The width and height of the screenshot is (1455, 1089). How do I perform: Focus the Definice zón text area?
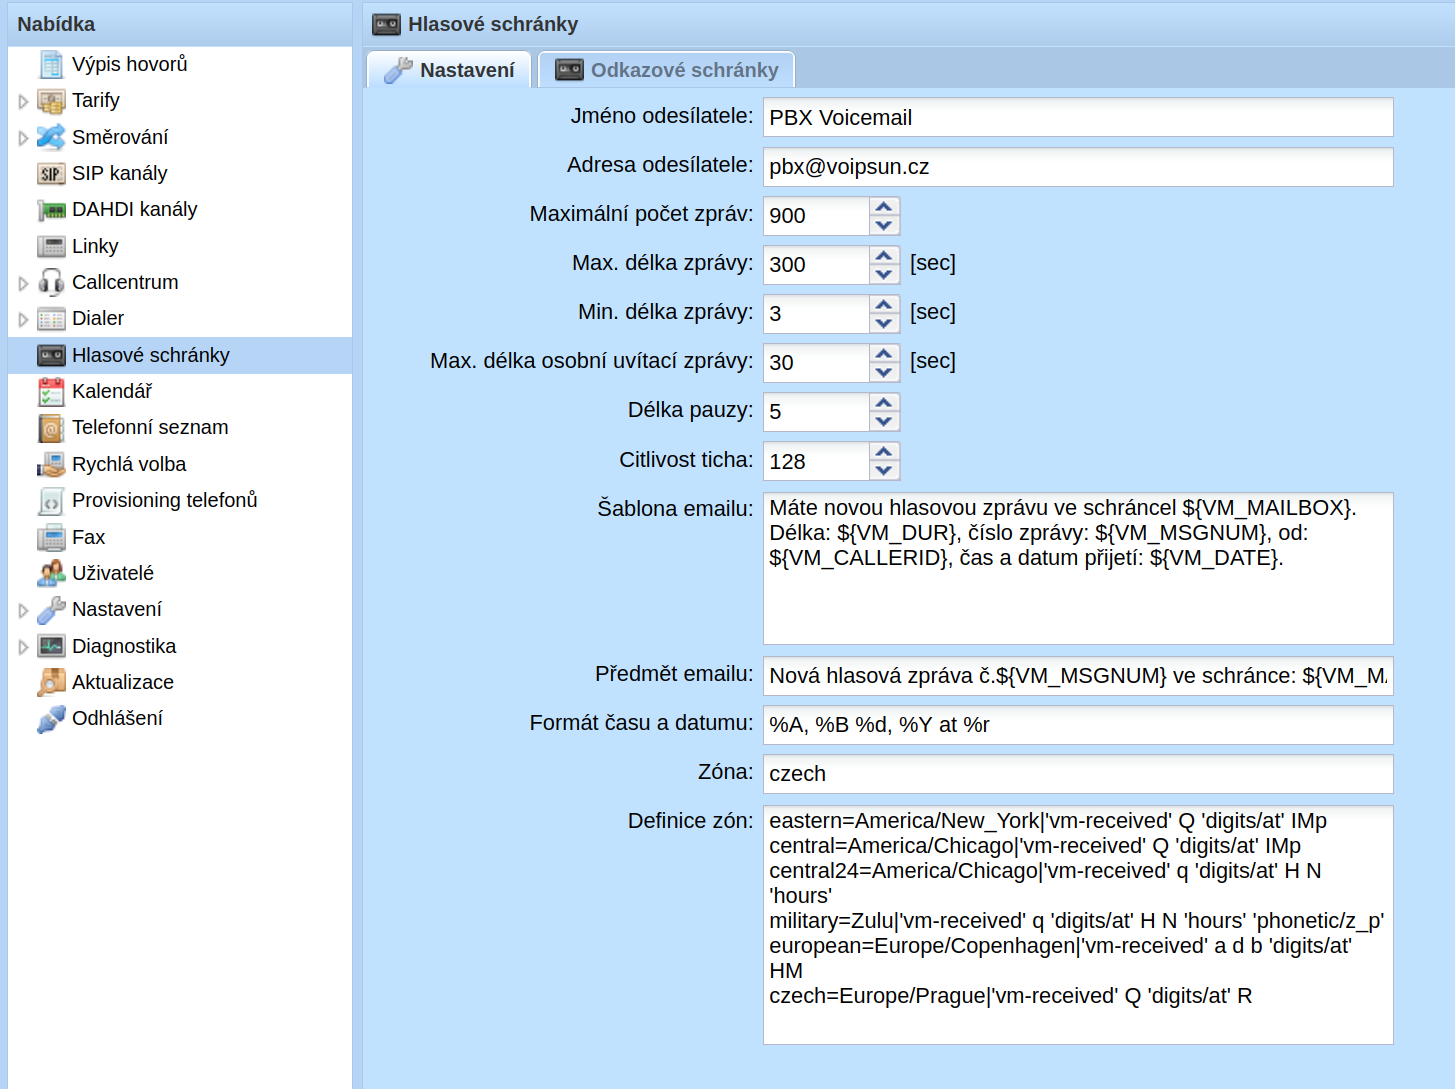(x=1078, y=925)
